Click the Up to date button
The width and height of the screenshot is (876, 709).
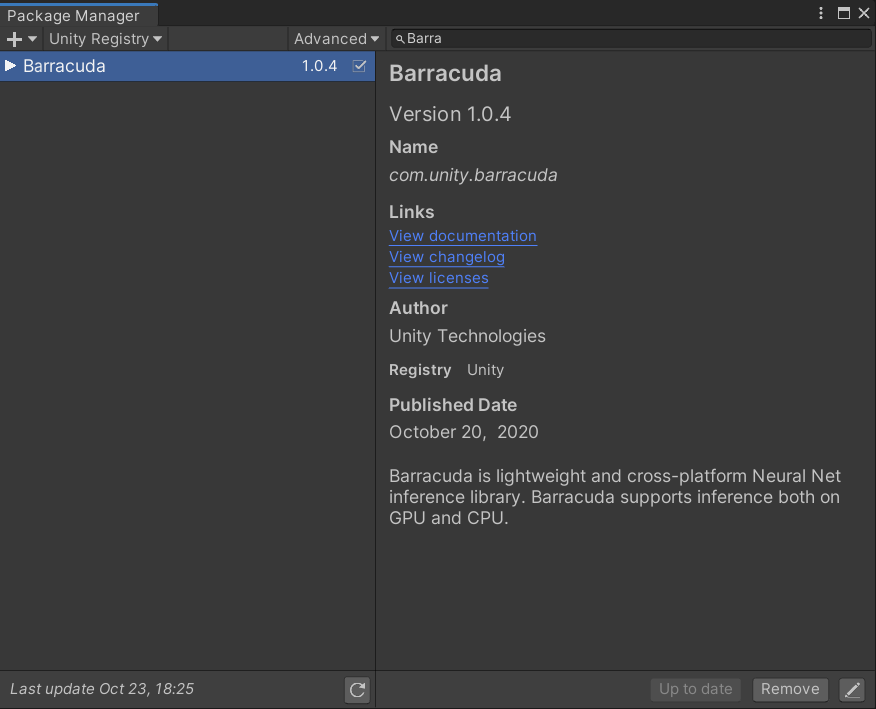696,689
